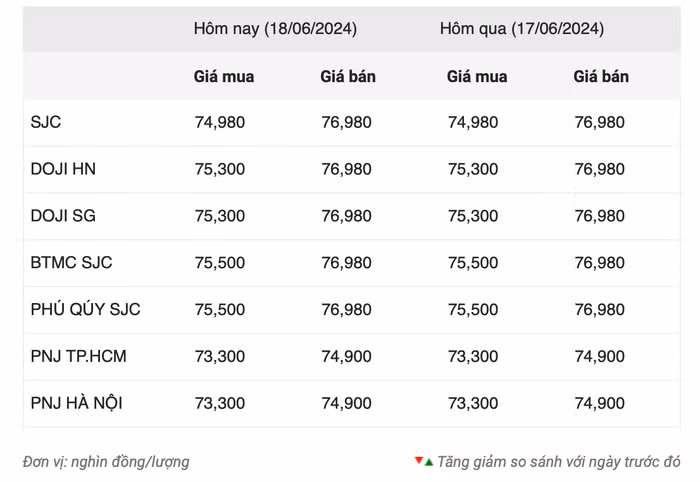Click today's sell price for DOJI HN

(x=346, y=169)
